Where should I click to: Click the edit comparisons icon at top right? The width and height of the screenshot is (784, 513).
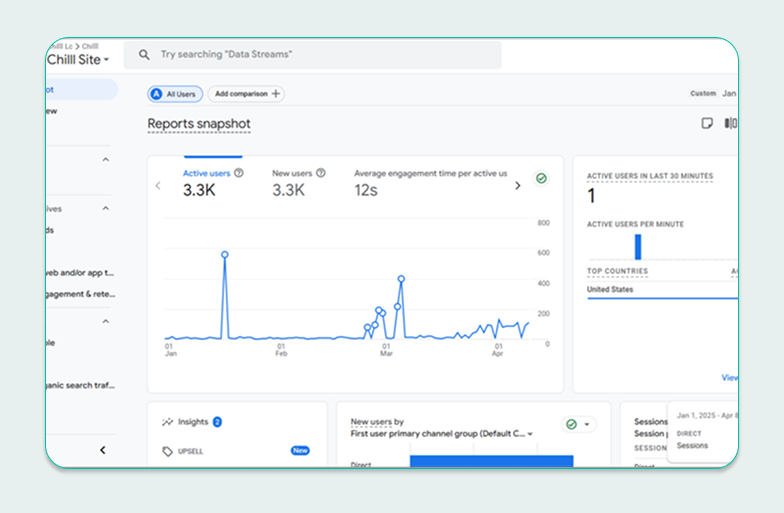(x=731, y=124)
